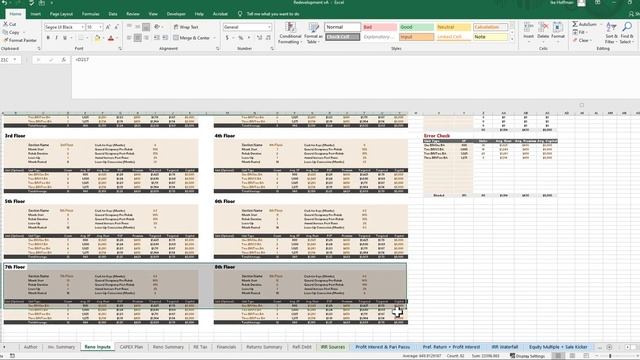Image resolution: width=640 pixels, height=360 pixels.
Task: Click Increase Font Size icon
Action: (108, 27)
